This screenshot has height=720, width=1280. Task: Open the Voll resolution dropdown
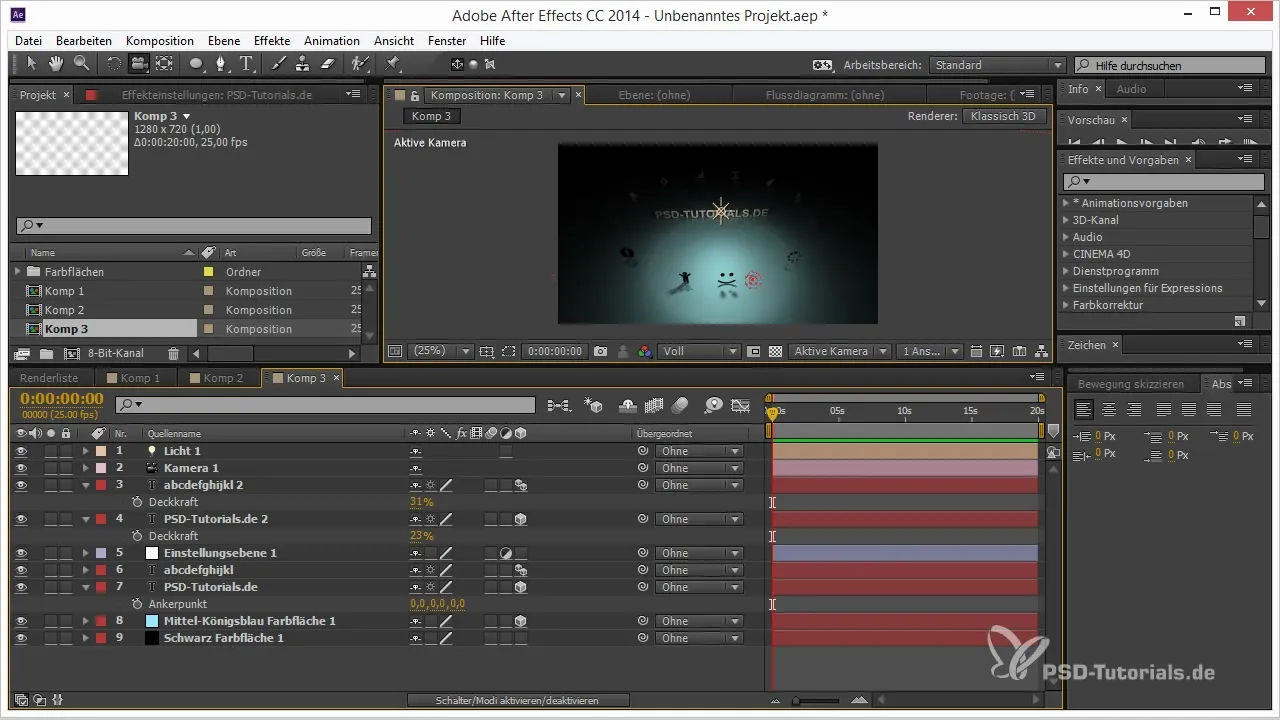pos(699,352)
